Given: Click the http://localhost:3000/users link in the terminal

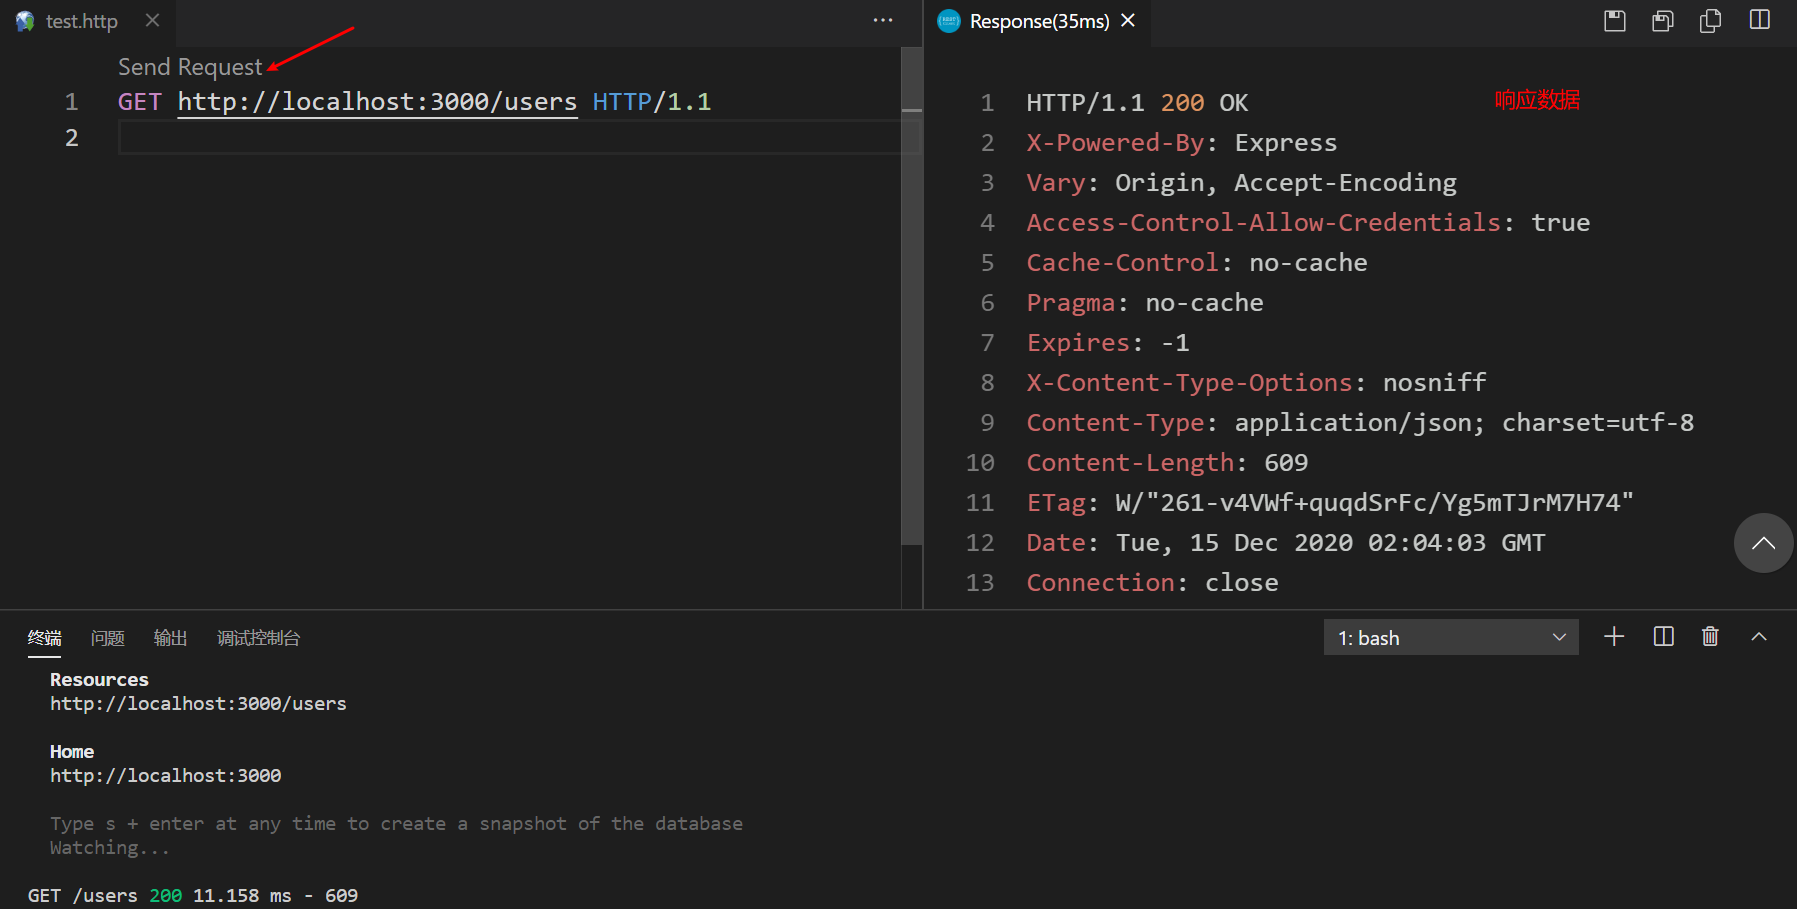Looking at the screenshot, I should (198, 704).
